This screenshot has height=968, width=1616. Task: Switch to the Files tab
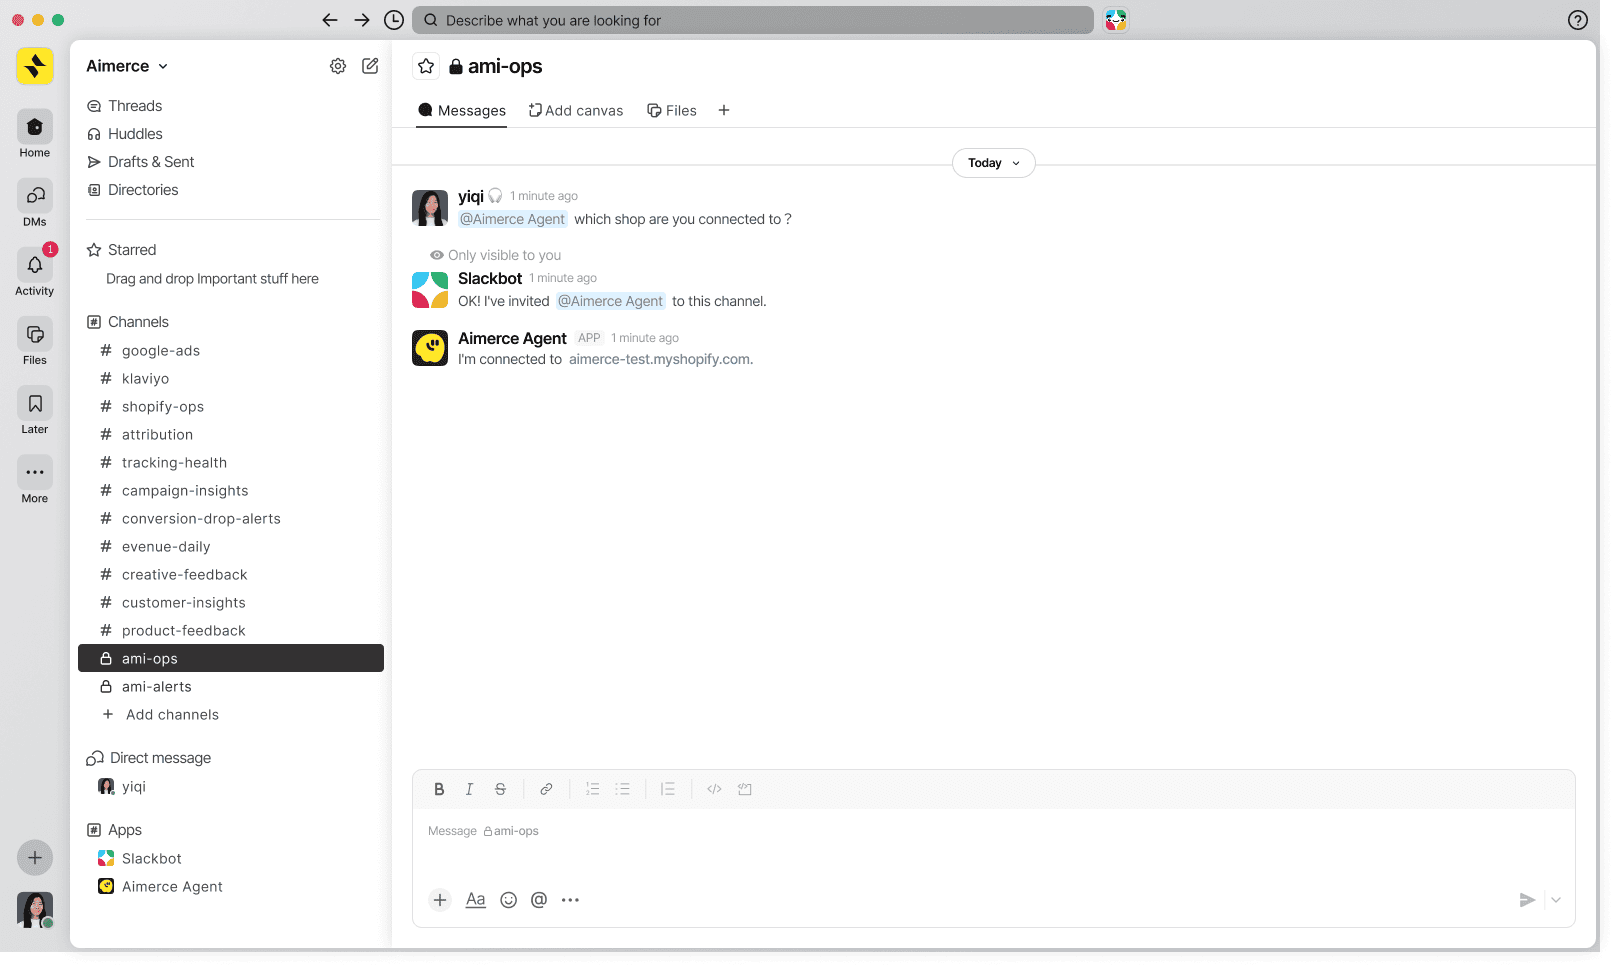[x=672, y=110]
